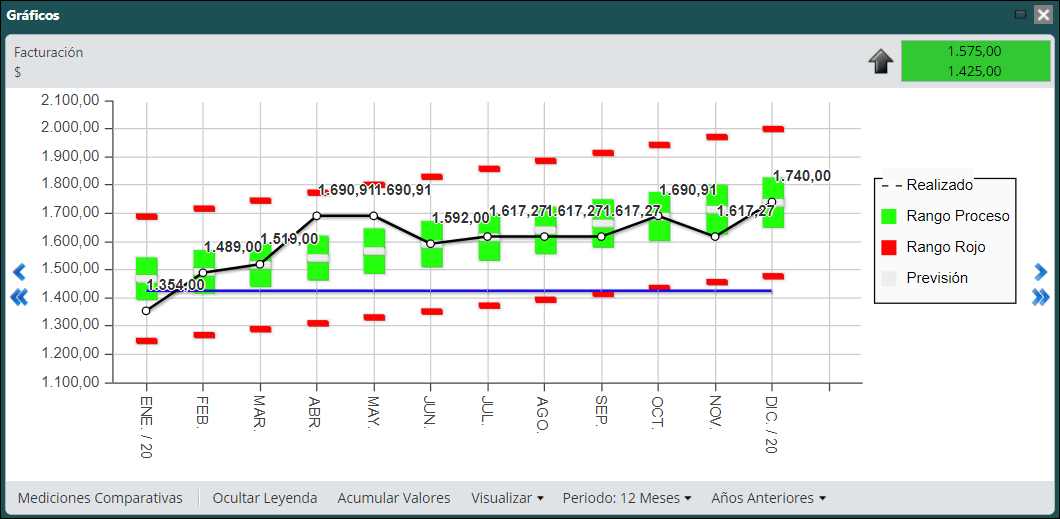Open Mediciones Comparativas
This screenshot has width=1060, height=519.
[100, 498]
